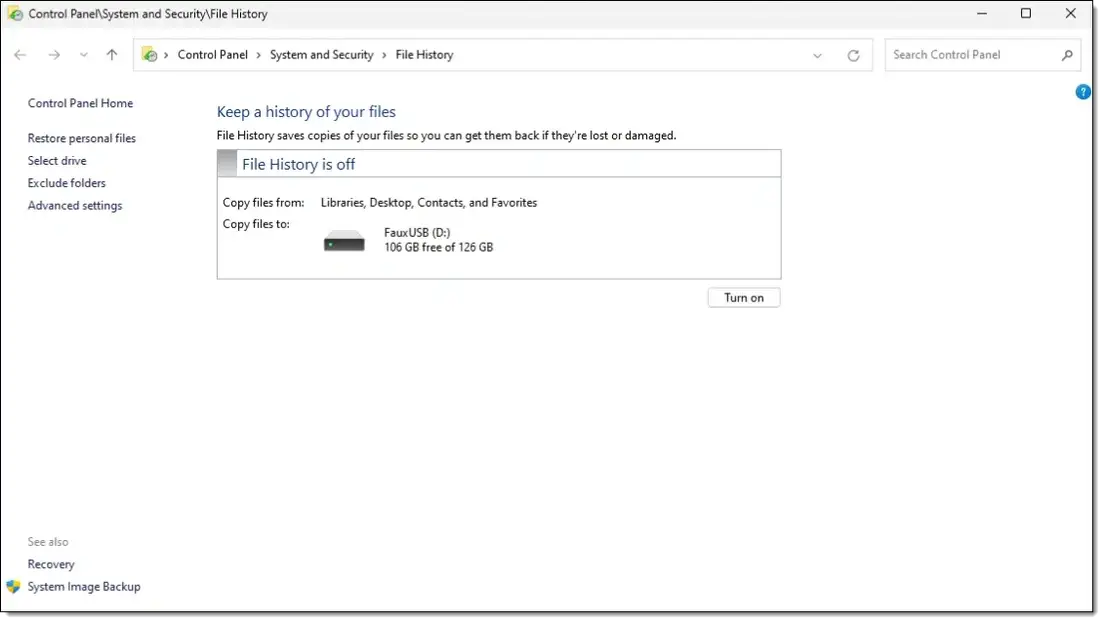Click 'File History is off' status heading

pyautogui.click(x=298, y=165)
